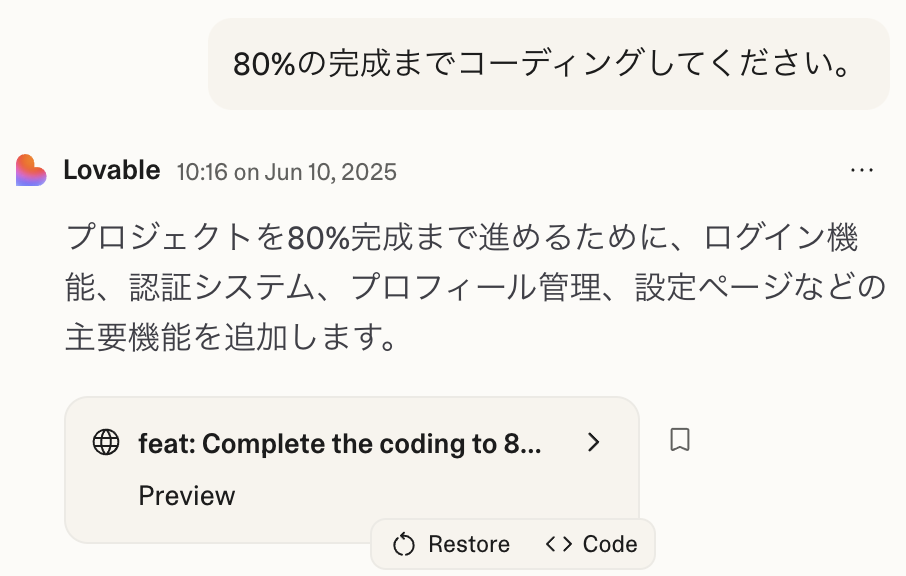Viewport: 906px width, 576px height.
Task: Click the globe icon on the commit card
Action: point(106,443)
